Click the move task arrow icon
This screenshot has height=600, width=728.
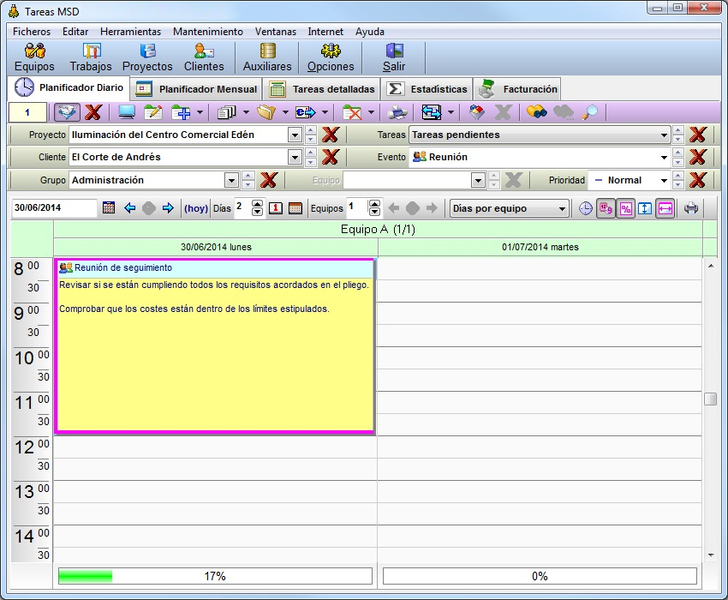pyautogui.click(x=306, y=112)
